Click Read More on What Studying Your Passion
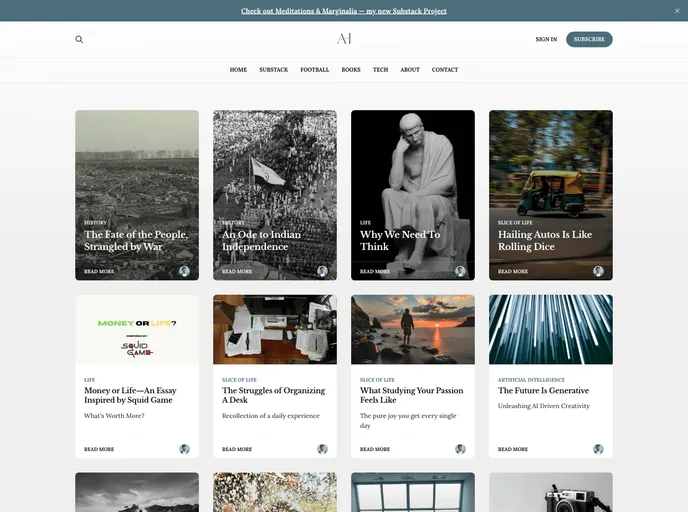This screenshot has width=688, height=512. [375, 449]
